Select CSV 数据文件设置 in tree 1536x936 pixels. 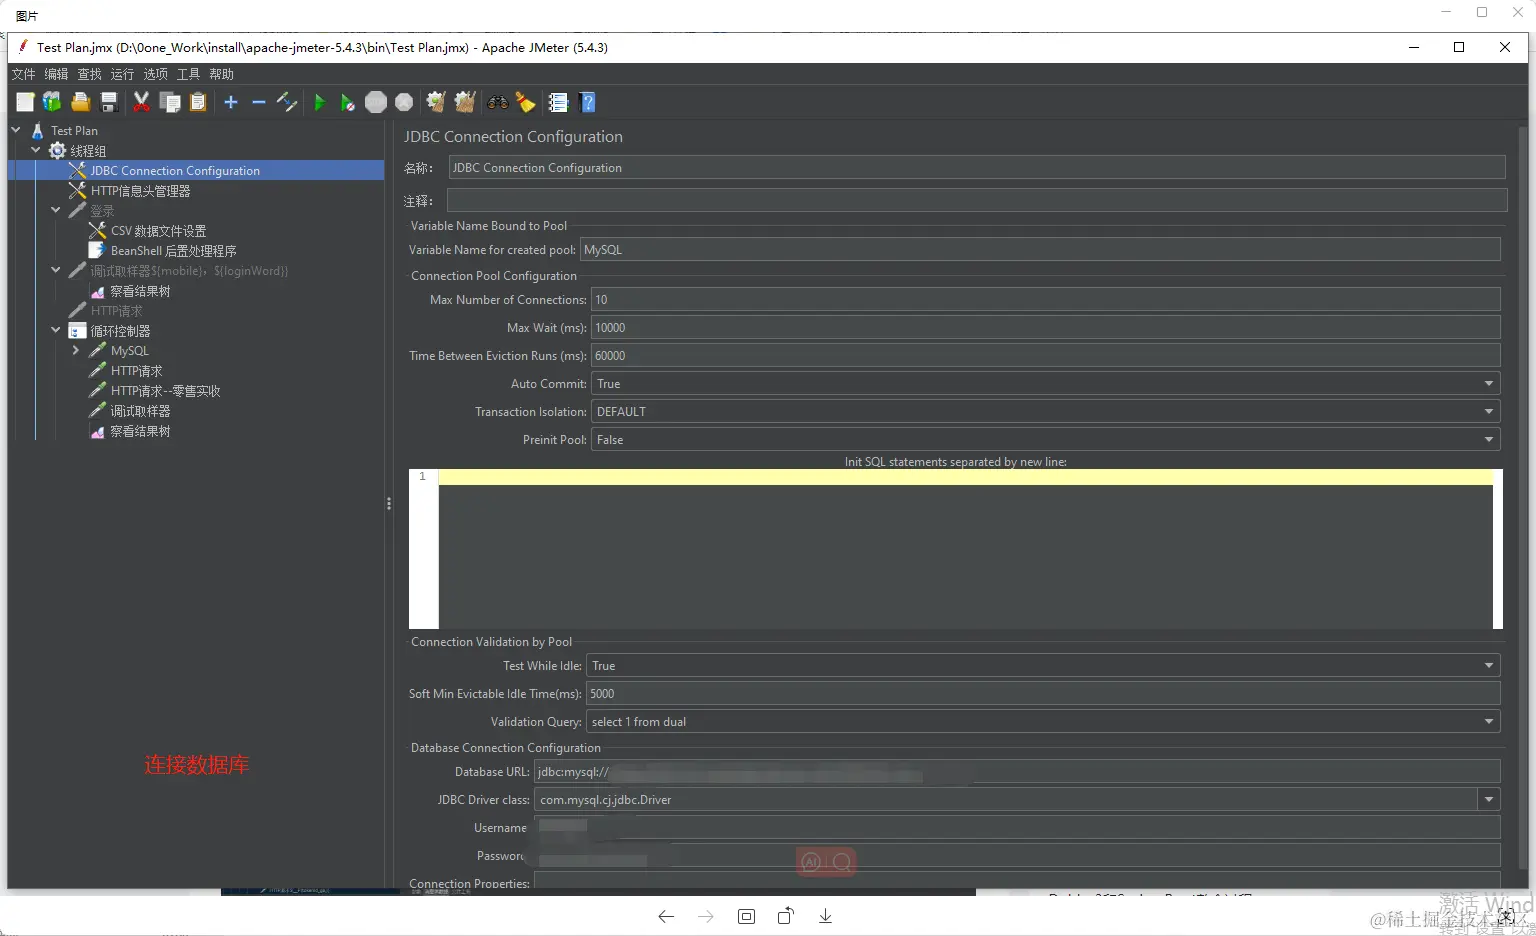tap(158, 231)
